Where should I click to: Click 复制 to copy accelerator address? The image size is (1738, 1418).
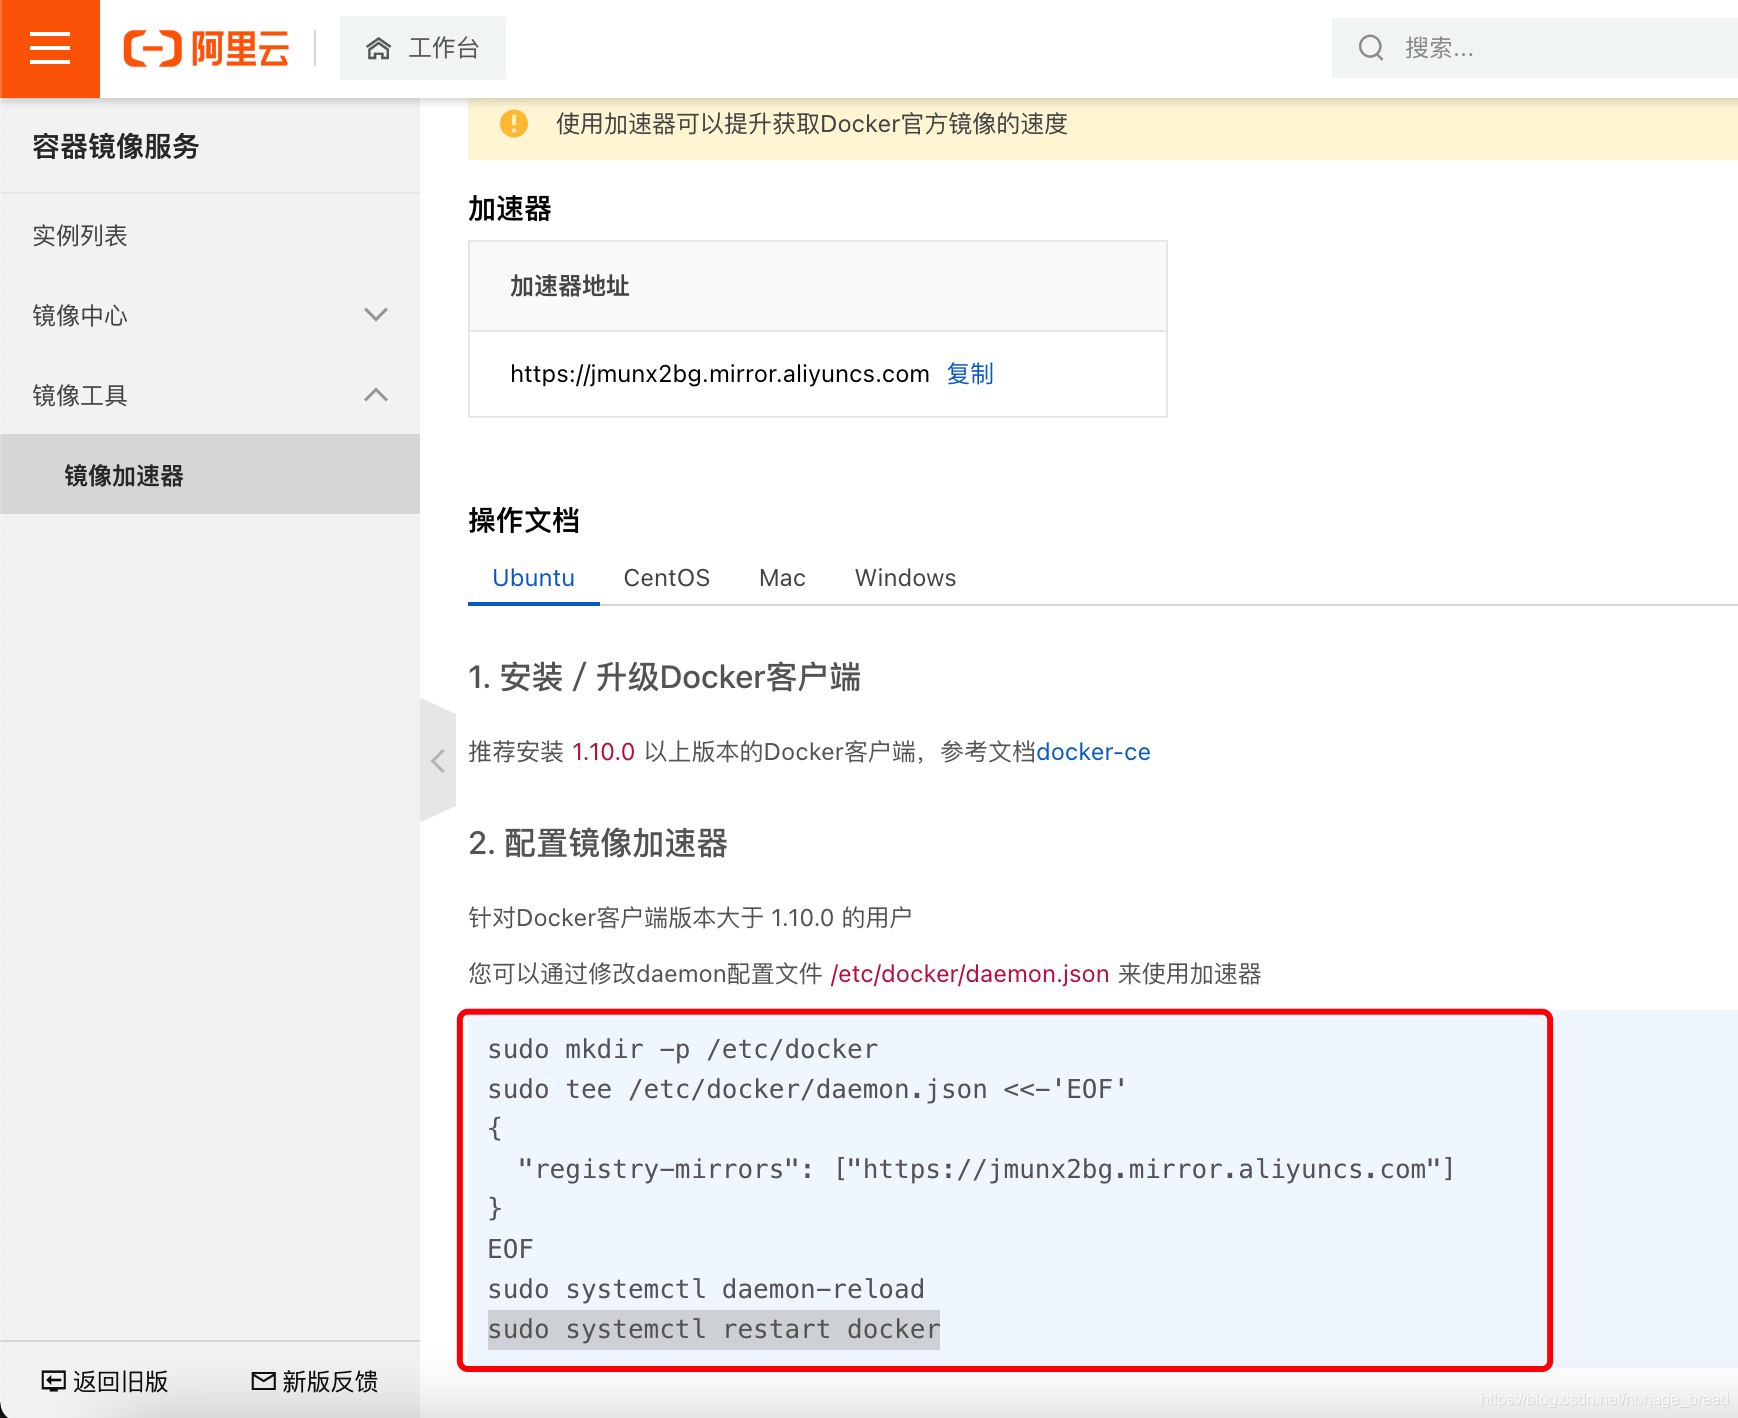[x=970, y=373]
